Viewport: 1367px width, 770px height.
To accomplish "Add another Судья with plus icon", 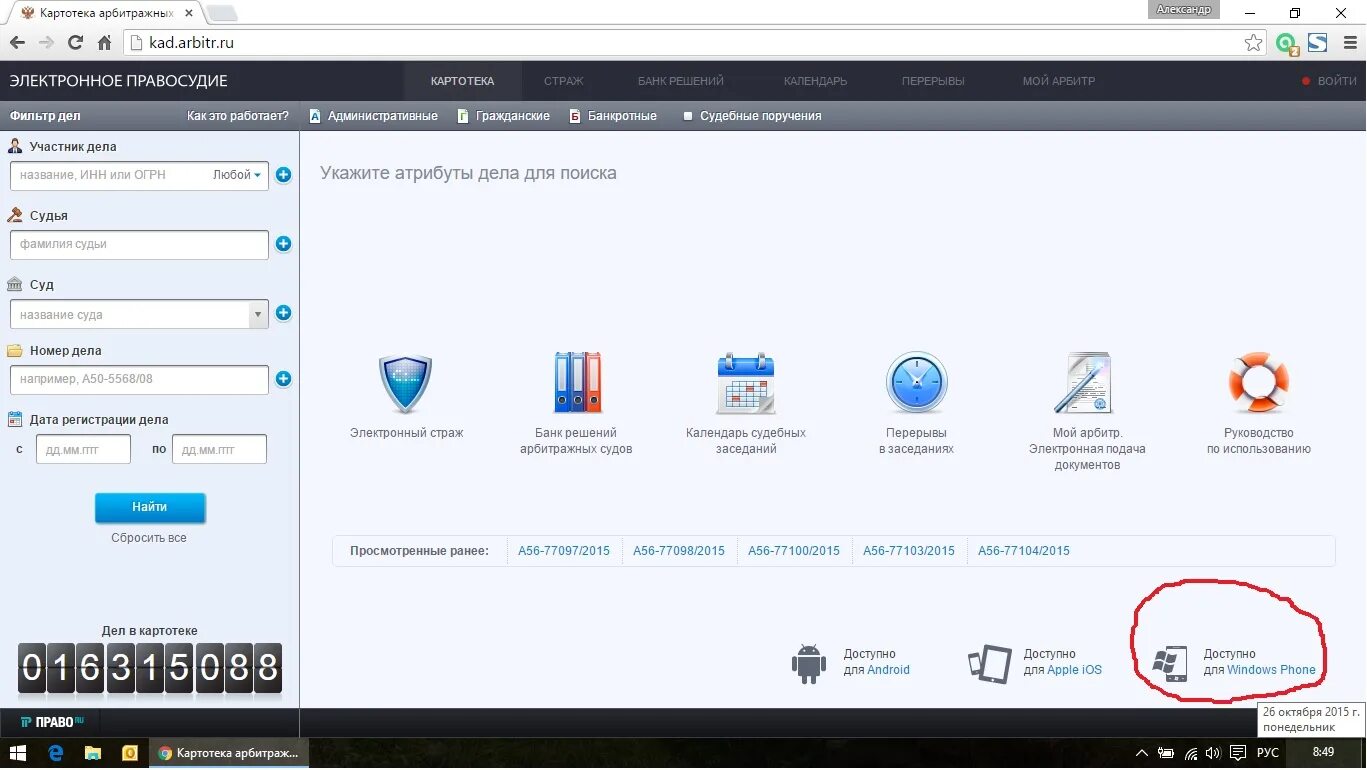I will click(x=283, y=244).
